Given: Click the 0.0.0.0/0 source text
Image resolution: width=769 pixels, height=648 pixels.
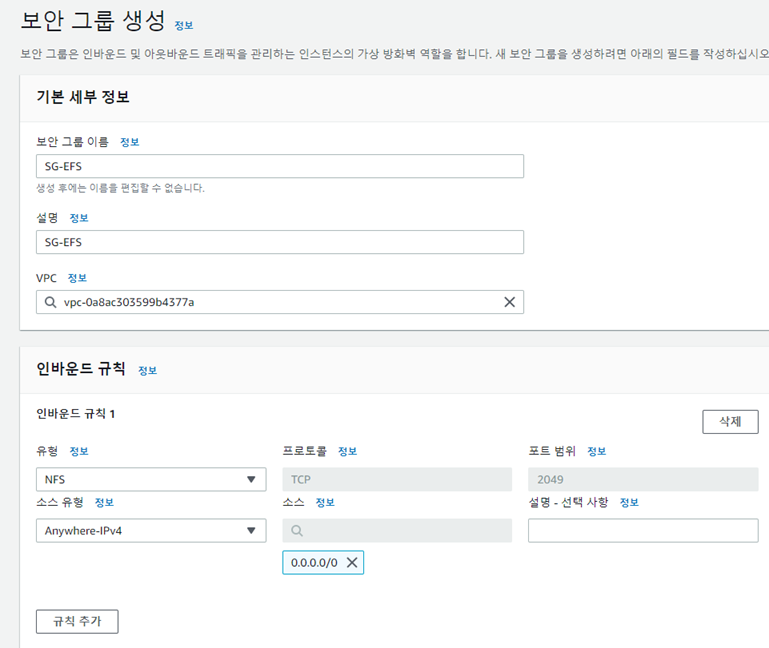Looking at the screenshot, I should click(x=314, y=563).
